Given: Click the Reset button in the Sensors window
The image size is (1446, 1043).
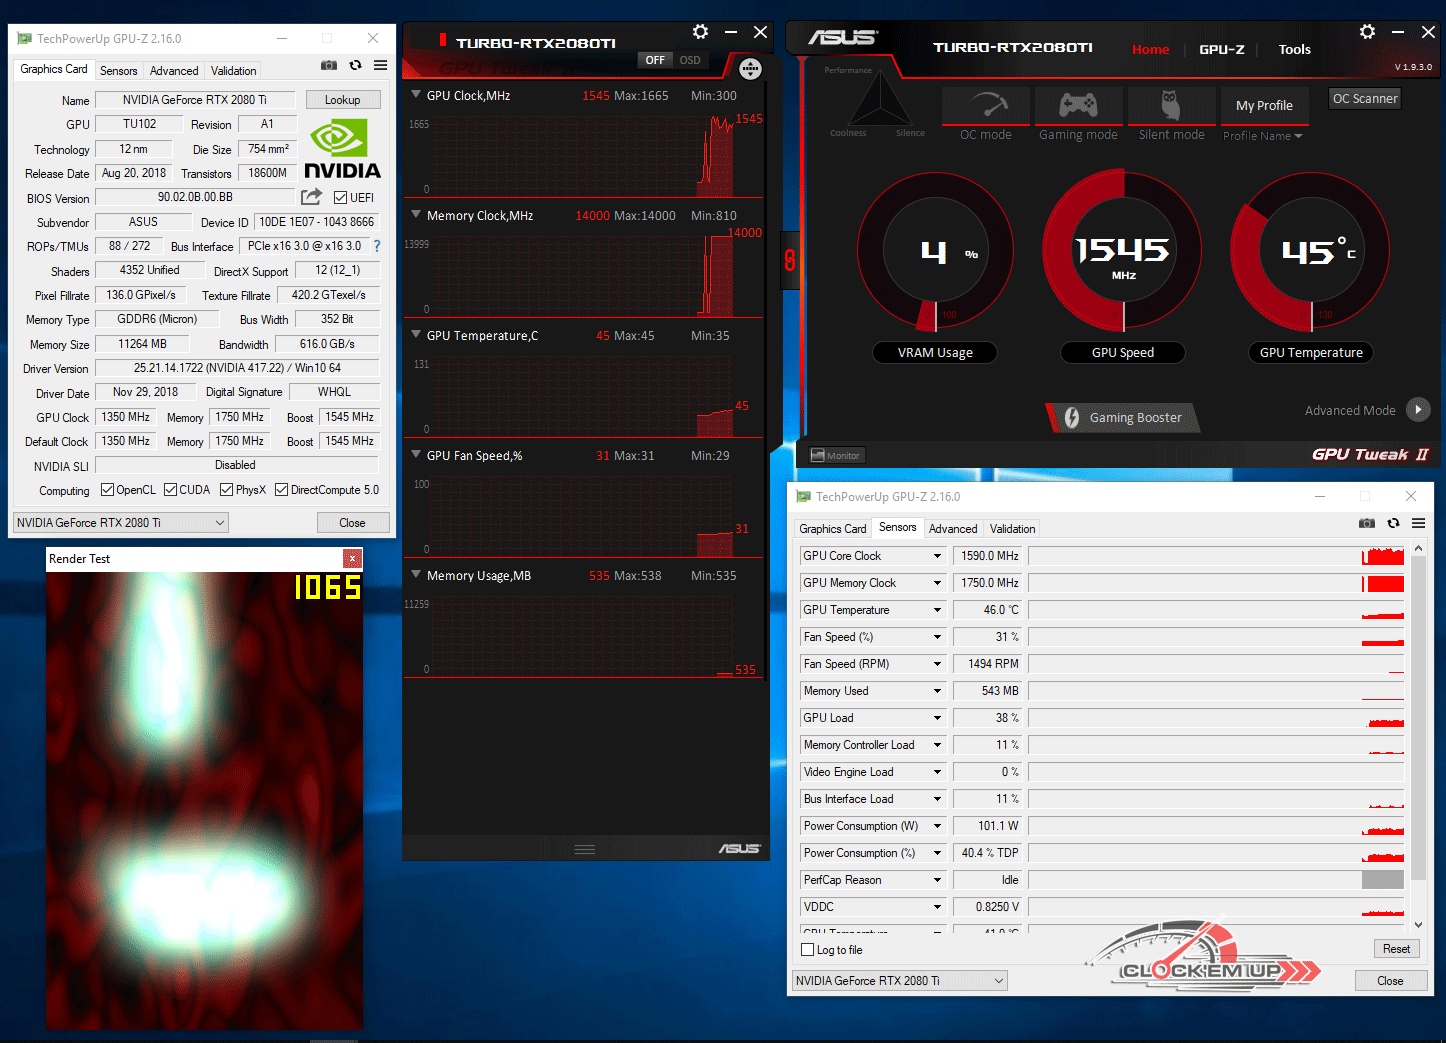Looking at the screenshot, I should click(x=1396, y=949).
